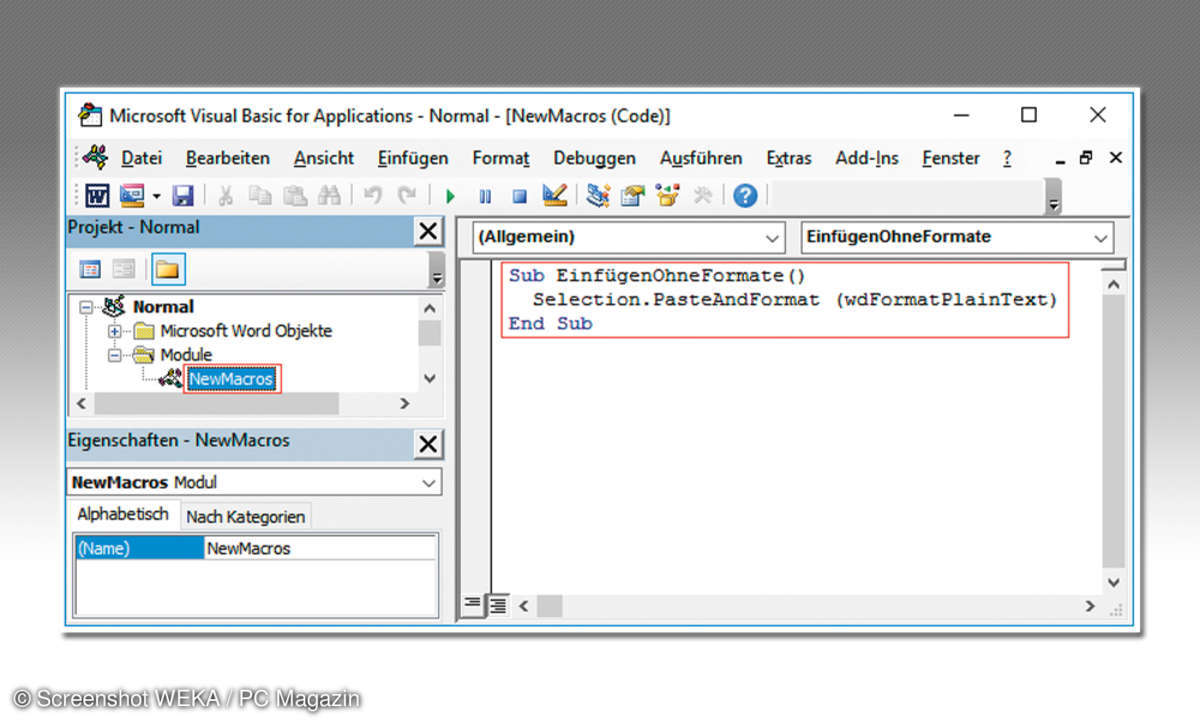Open the Add-Ins menu
Viewport: 1200px width, 720px height.
pos(867,158)
